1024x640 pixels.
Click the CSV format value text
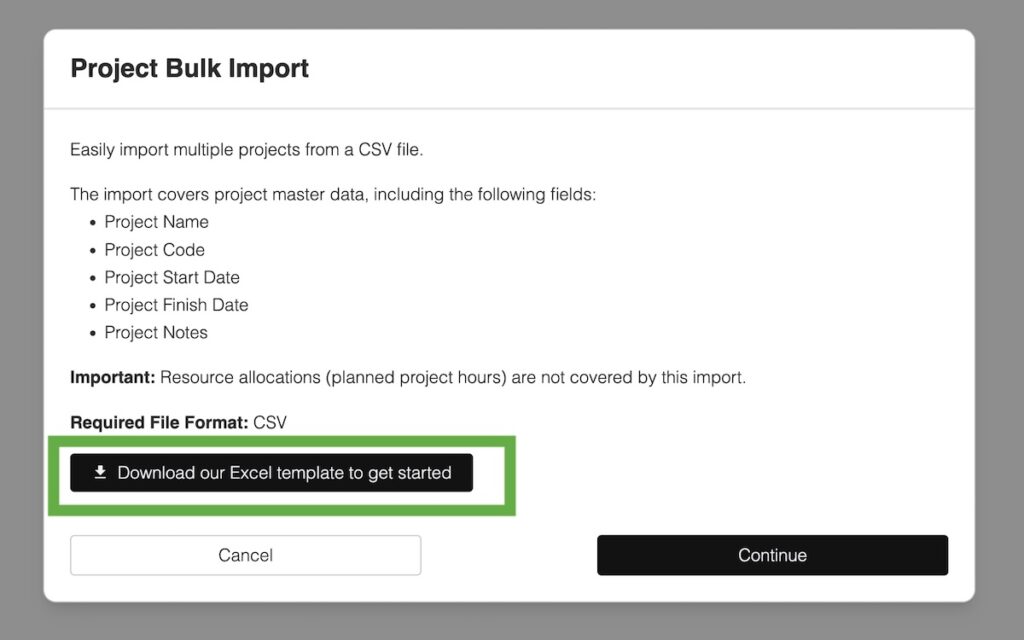coord(270,422)
